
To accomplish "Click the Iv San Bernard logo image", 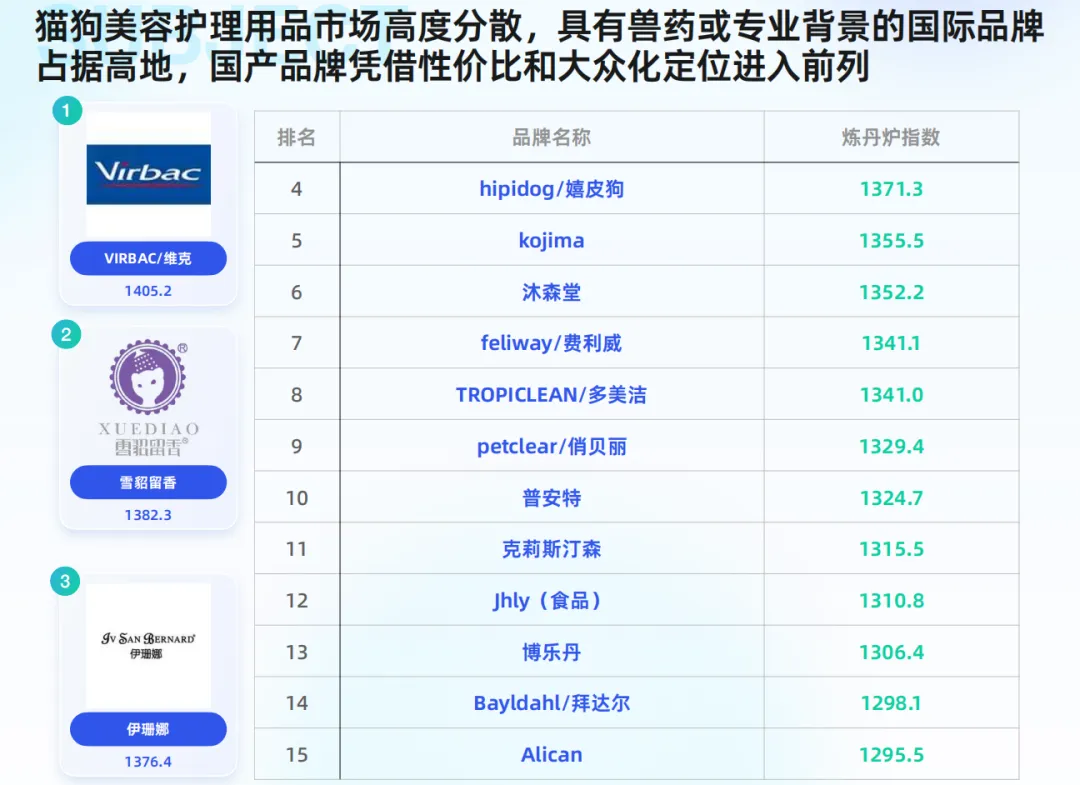I will 148,645.
